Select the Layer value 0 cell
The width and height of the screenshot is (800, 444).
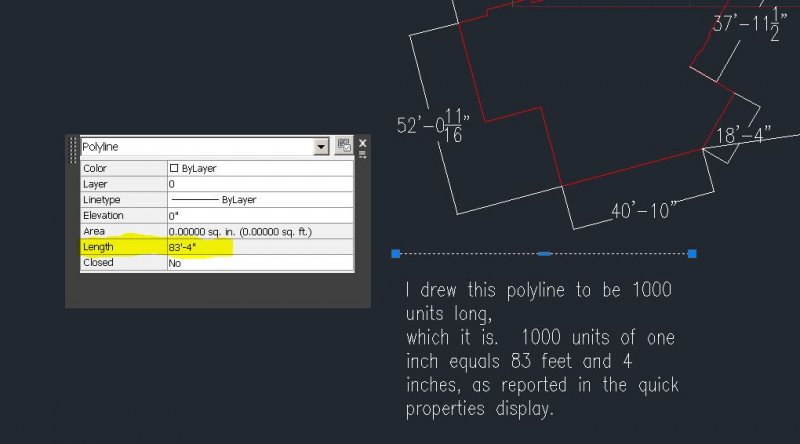(x=260, y=184)
